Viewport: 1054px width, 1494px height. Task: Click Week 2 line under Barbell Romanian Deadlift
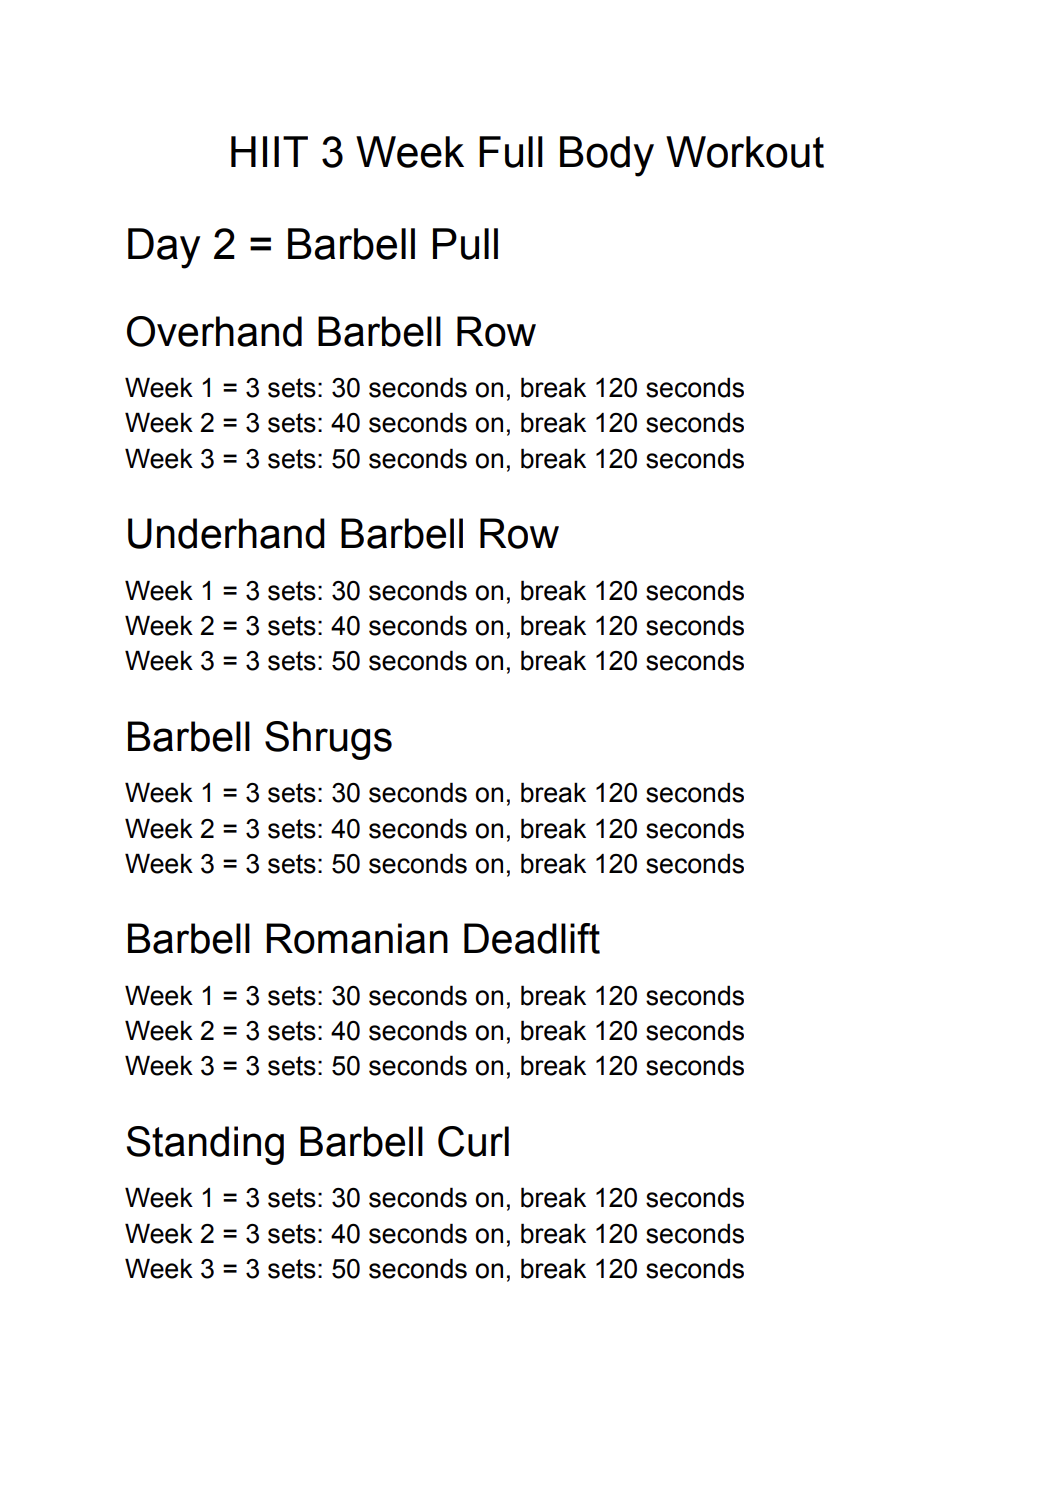click(x=434, y=1031)
